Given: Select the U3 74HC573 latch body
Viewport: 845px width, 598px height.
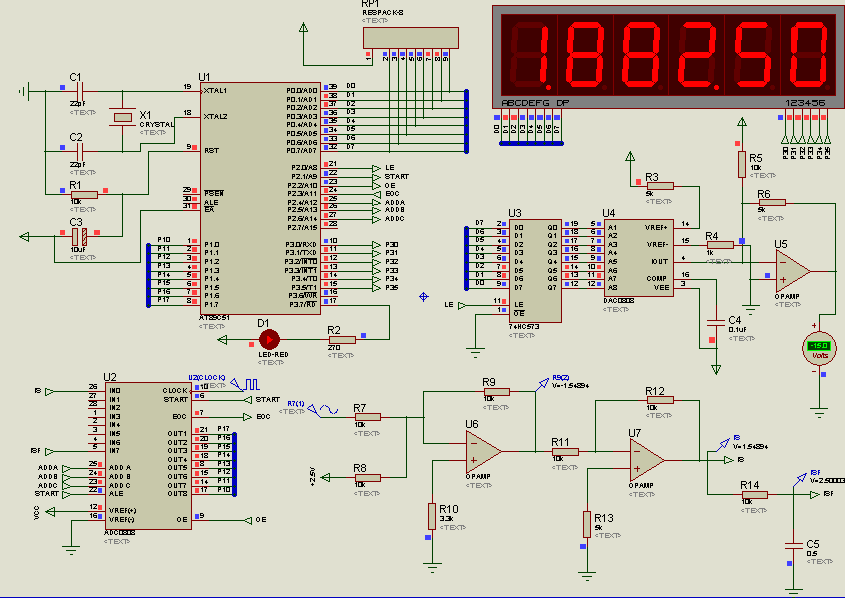Looking at the screenshot, I should coord(535,271).
